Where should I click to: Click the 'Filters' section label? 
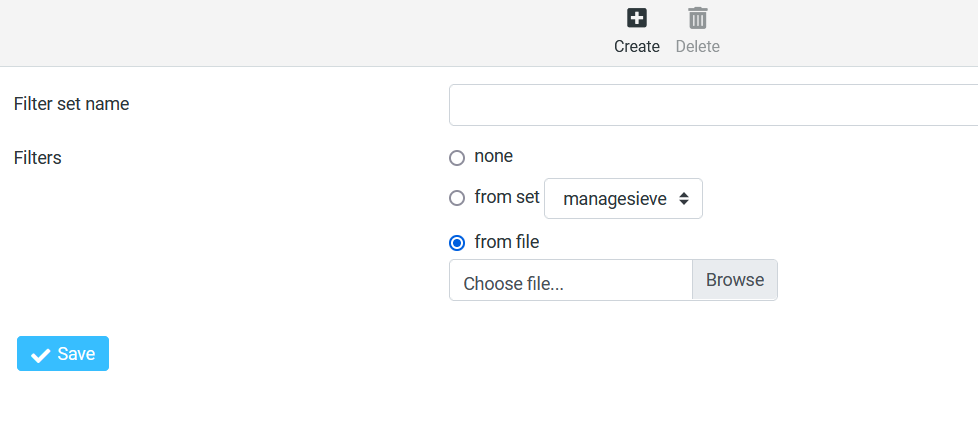pyautogui.click(x=38, y=158)
